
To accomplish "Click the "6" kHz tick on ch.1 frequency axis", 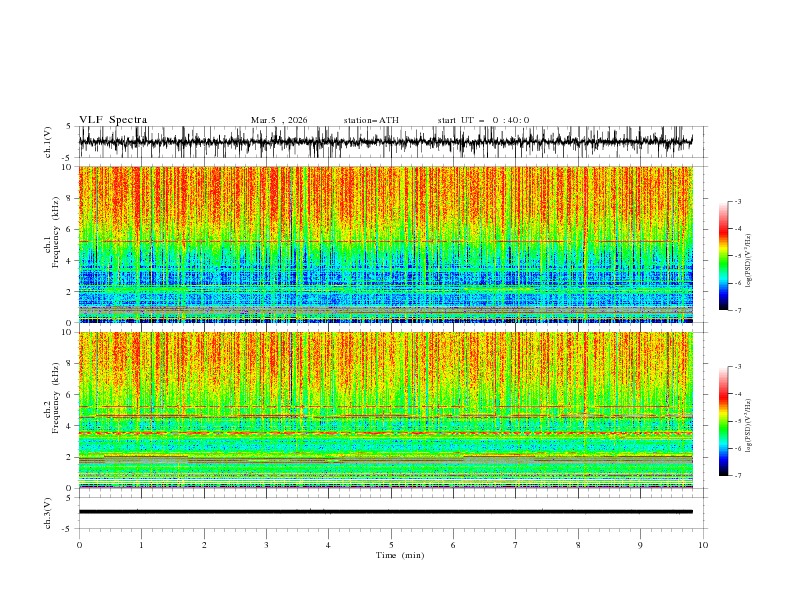I will tap(69, 229).
